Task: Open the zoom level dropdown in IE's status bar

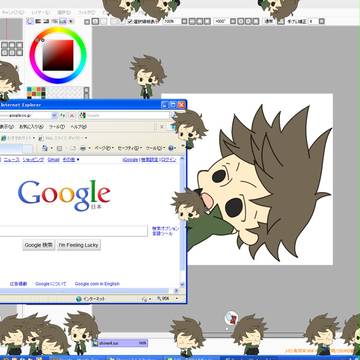Action: coord(177,299)
